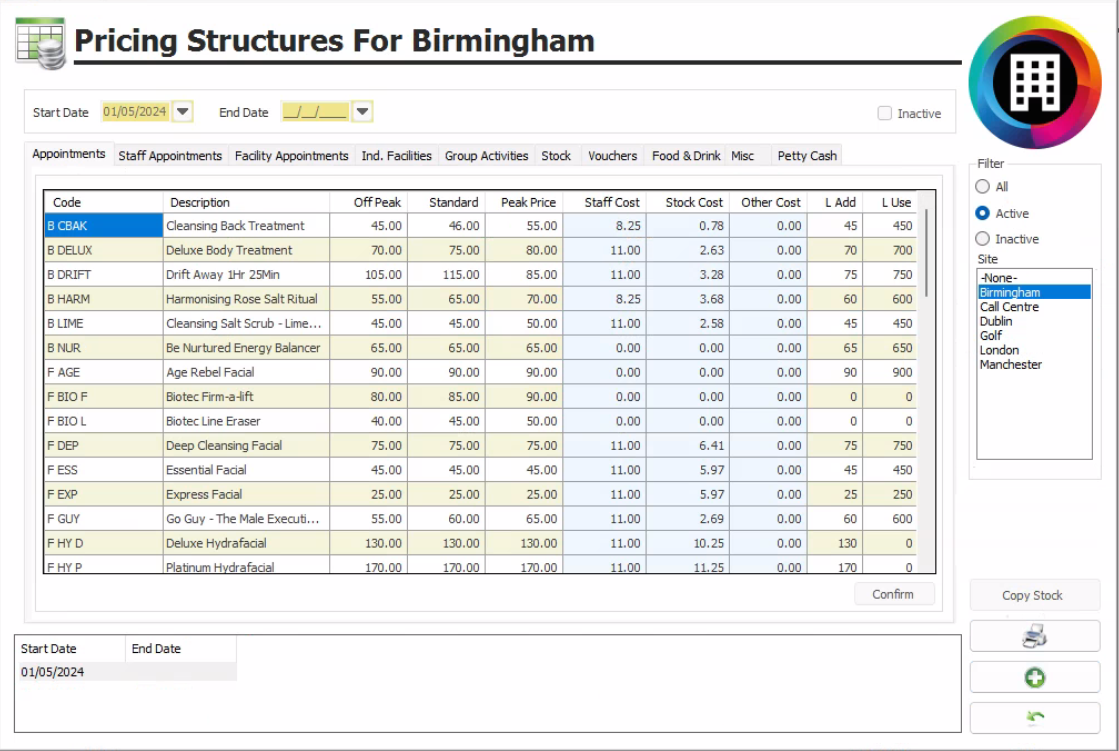Viewport: 1119px width, 751px height.
Task: Click Harmonising Rose Salt Ritual description
Action: click(246, 298)
